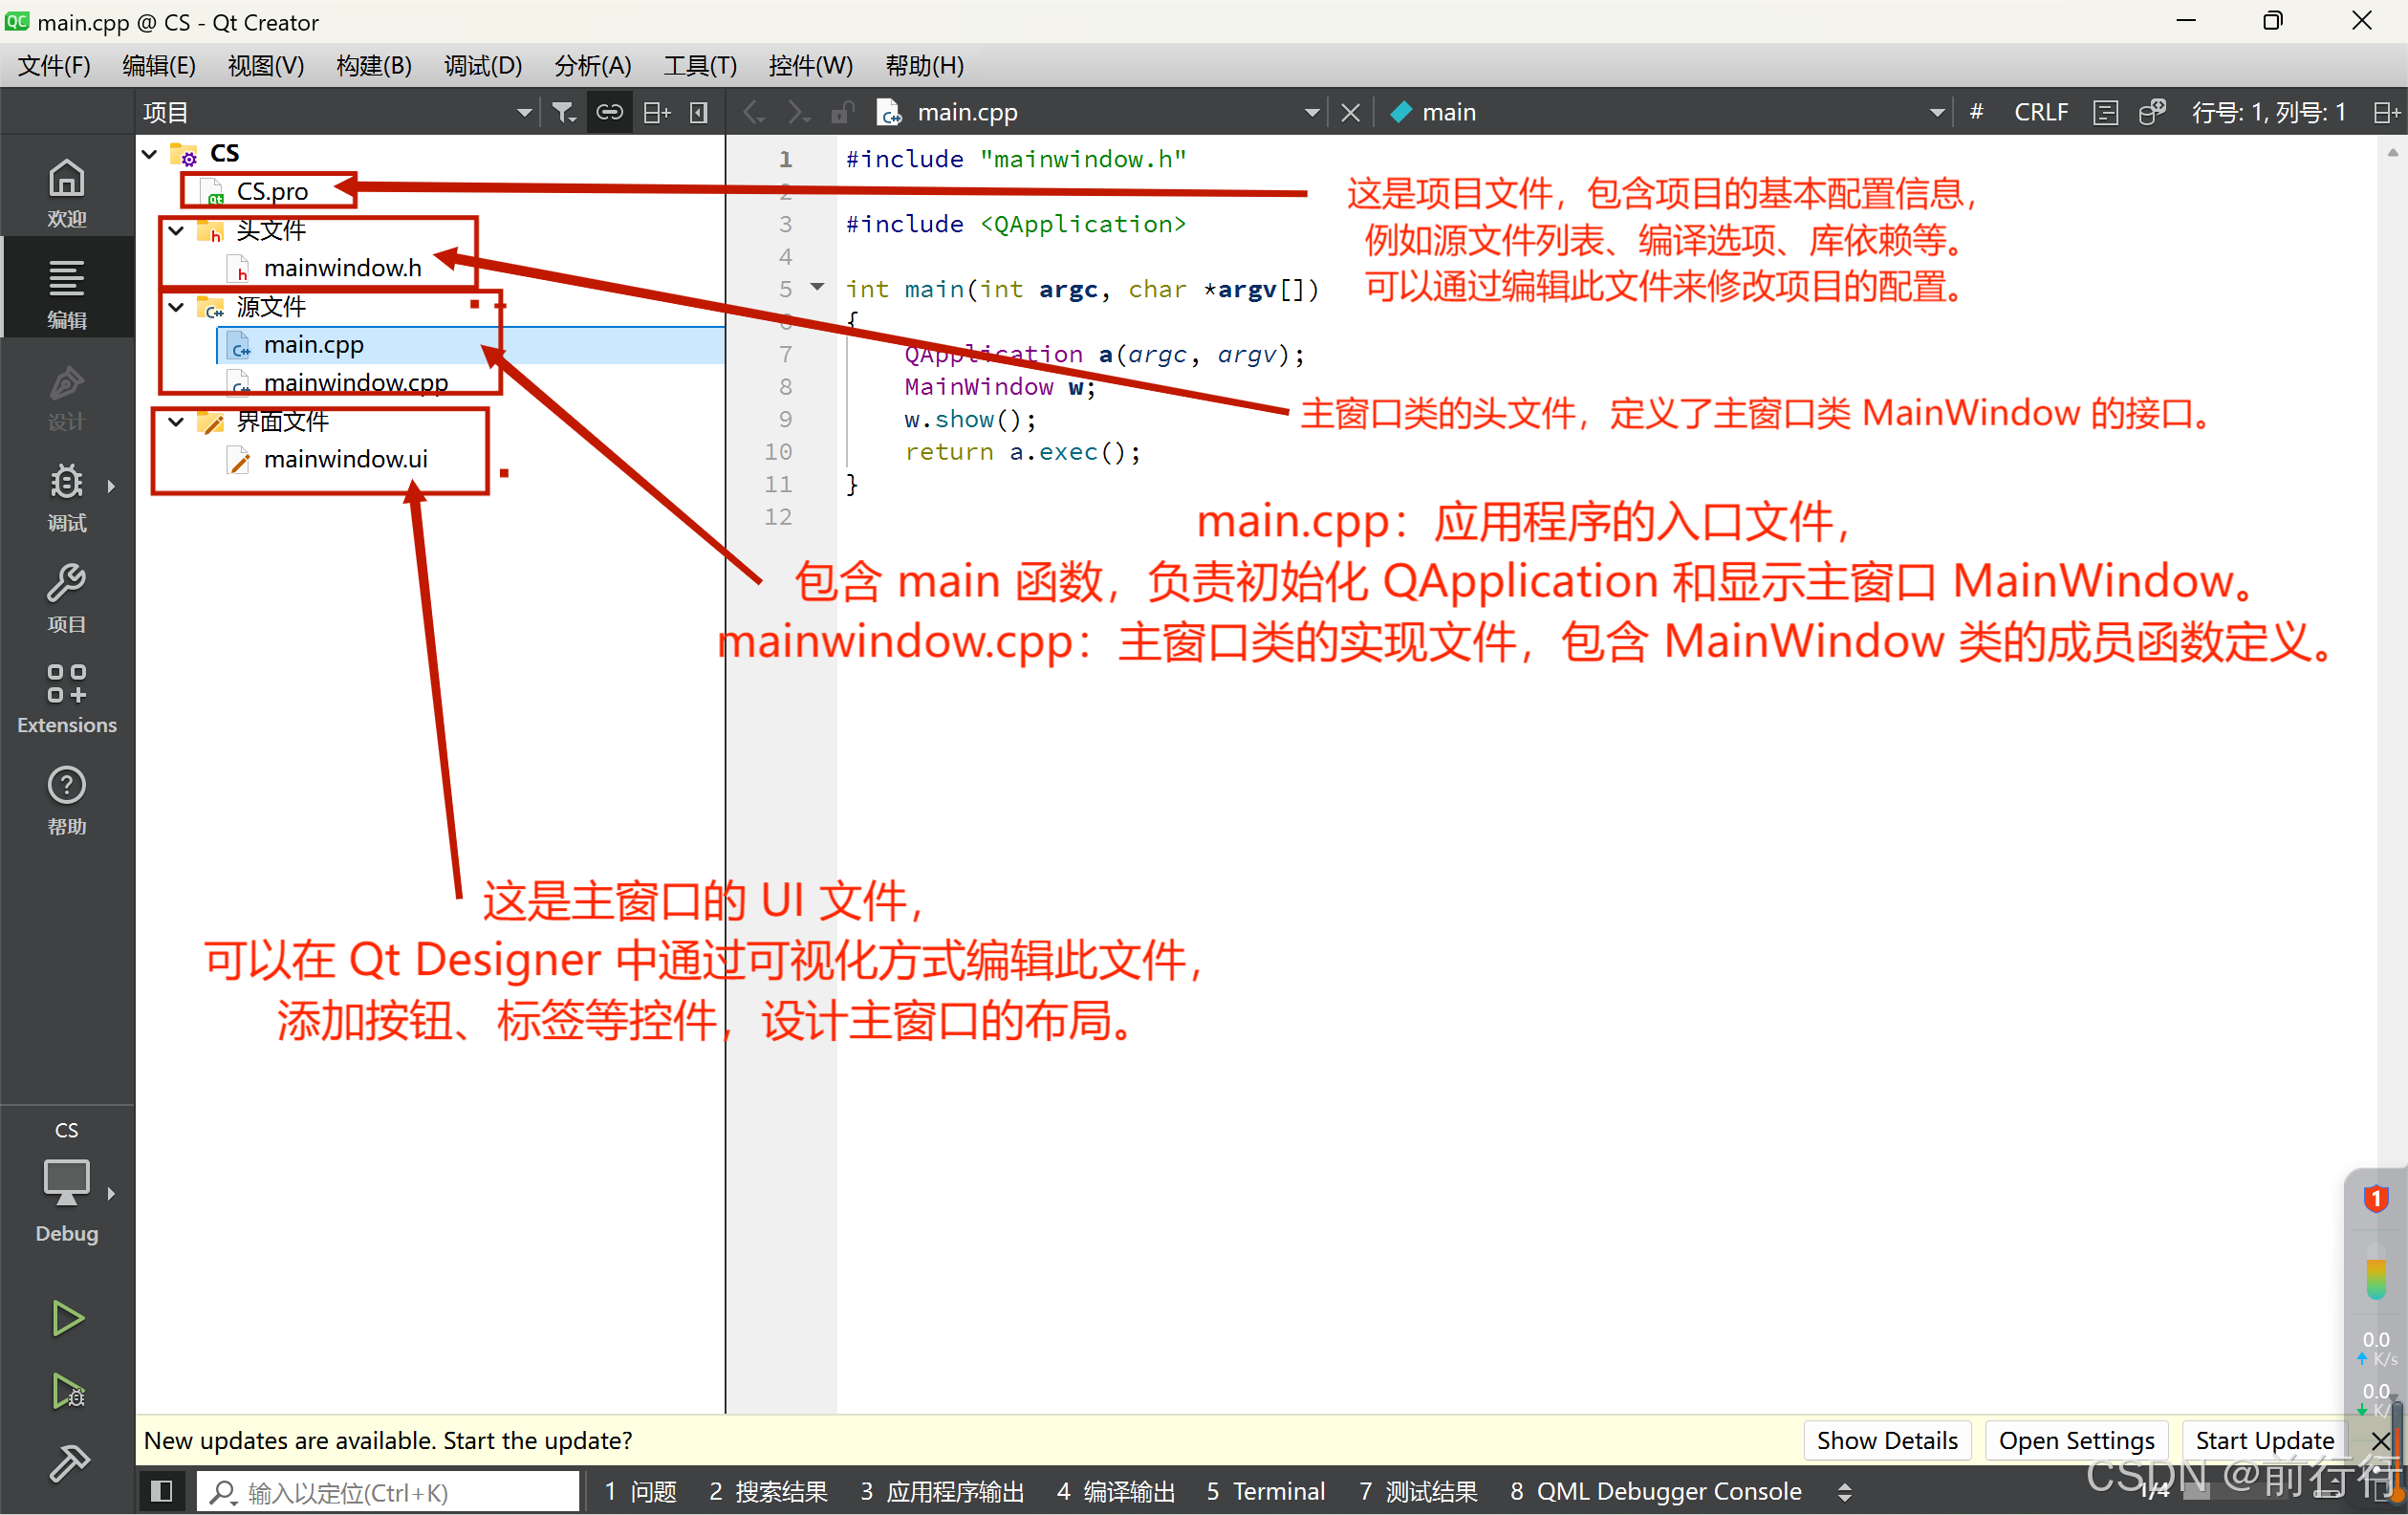Click the filter tree icon in the project pane
This screenshot has width=2408, height=1515.
(x=563, y=112)
